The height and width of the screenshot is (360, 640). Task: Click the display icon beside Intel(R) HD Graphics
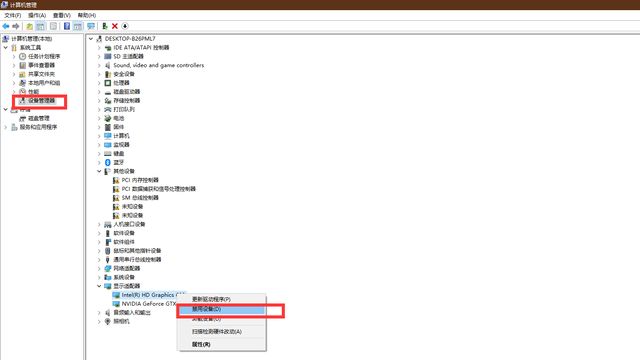pos(116,295)
